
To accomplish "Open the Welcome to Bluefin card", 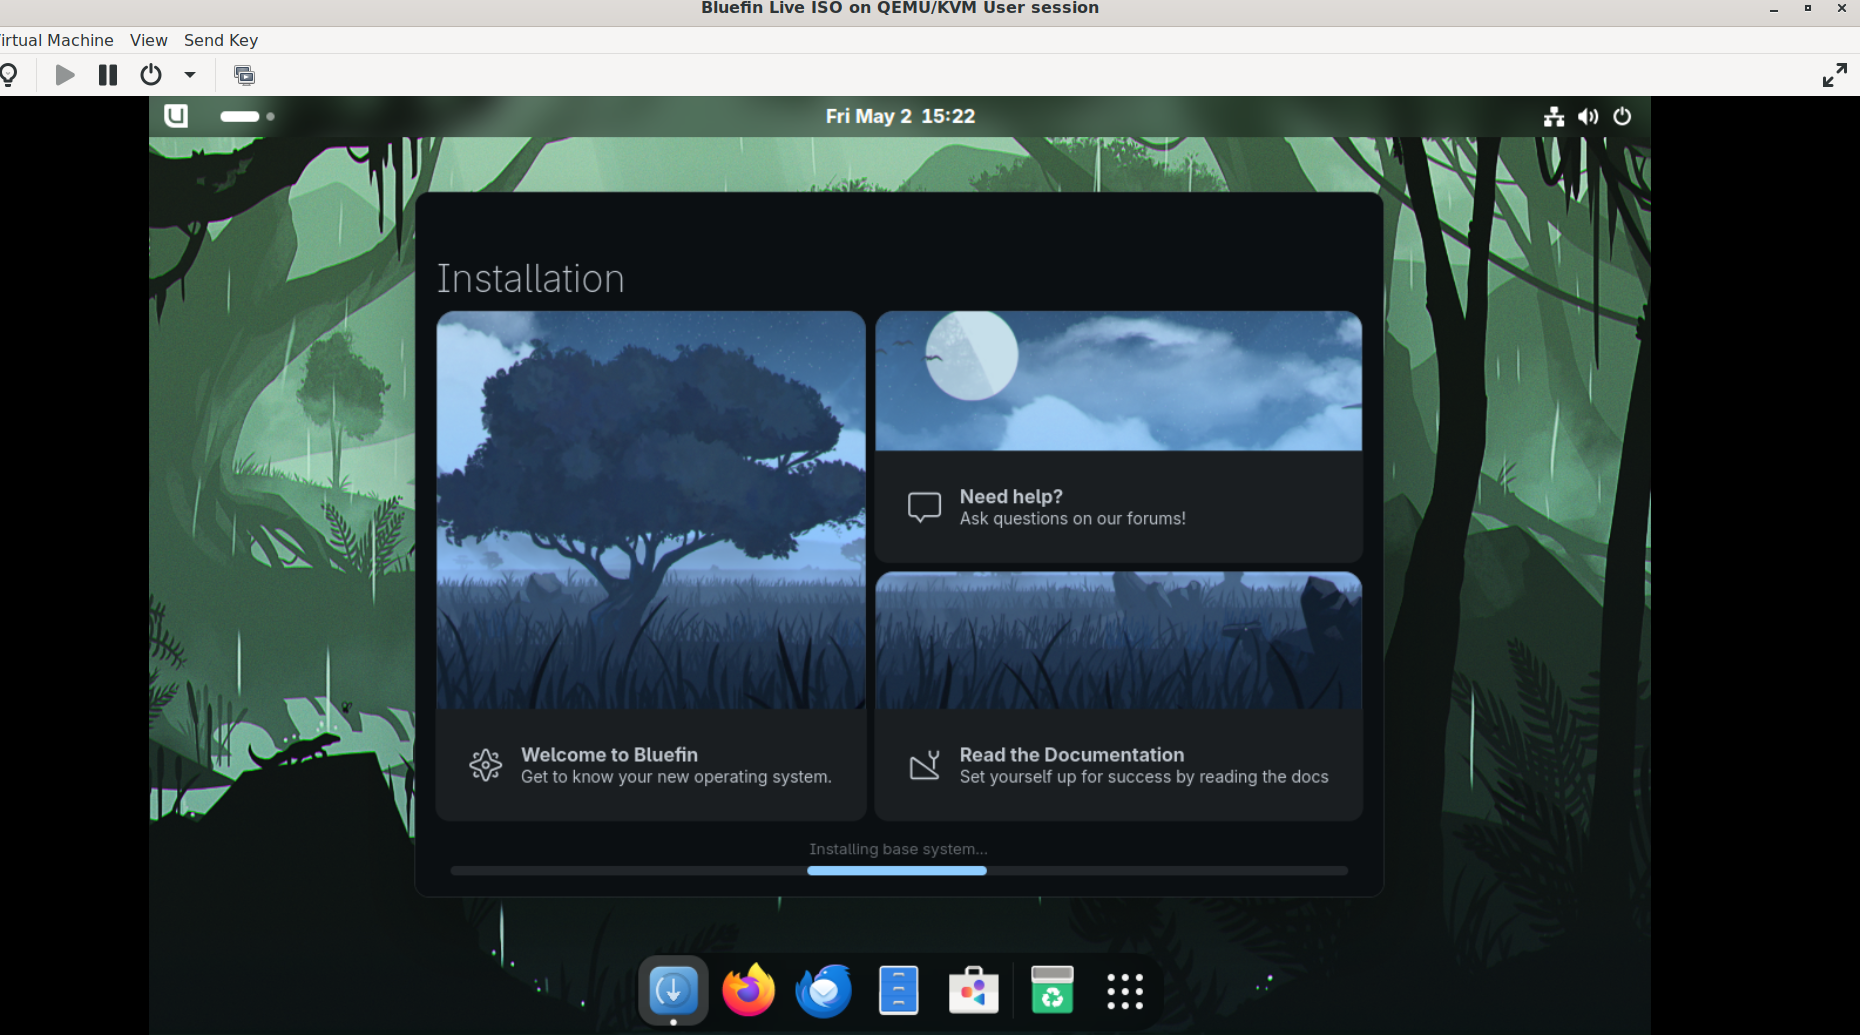I will point(651,566).
